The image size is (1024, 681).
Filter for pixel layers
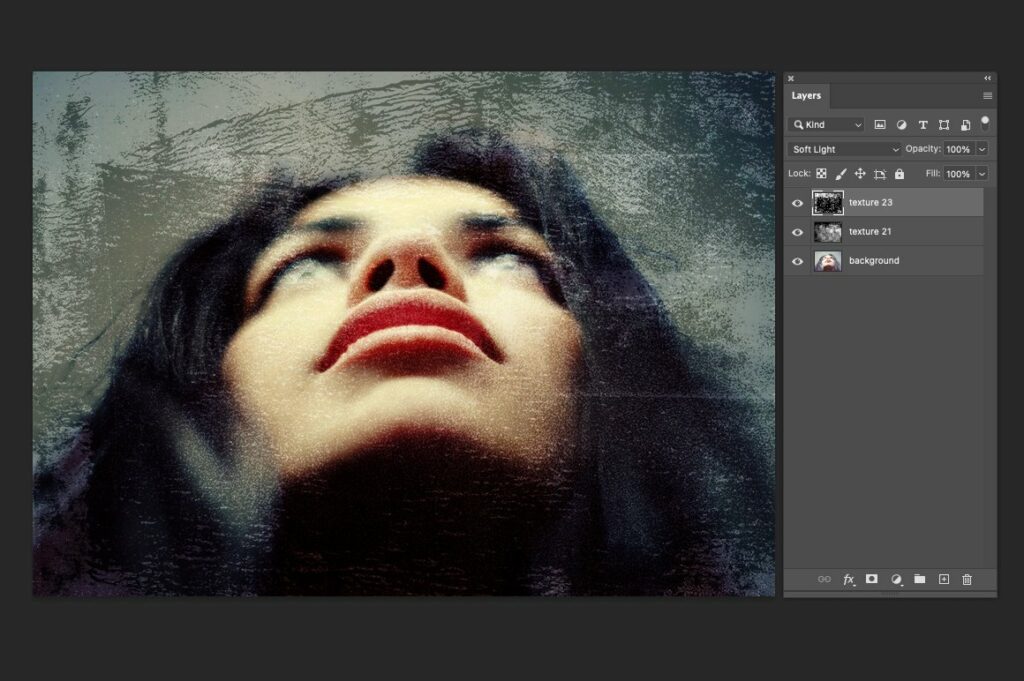tap(880, 125)
